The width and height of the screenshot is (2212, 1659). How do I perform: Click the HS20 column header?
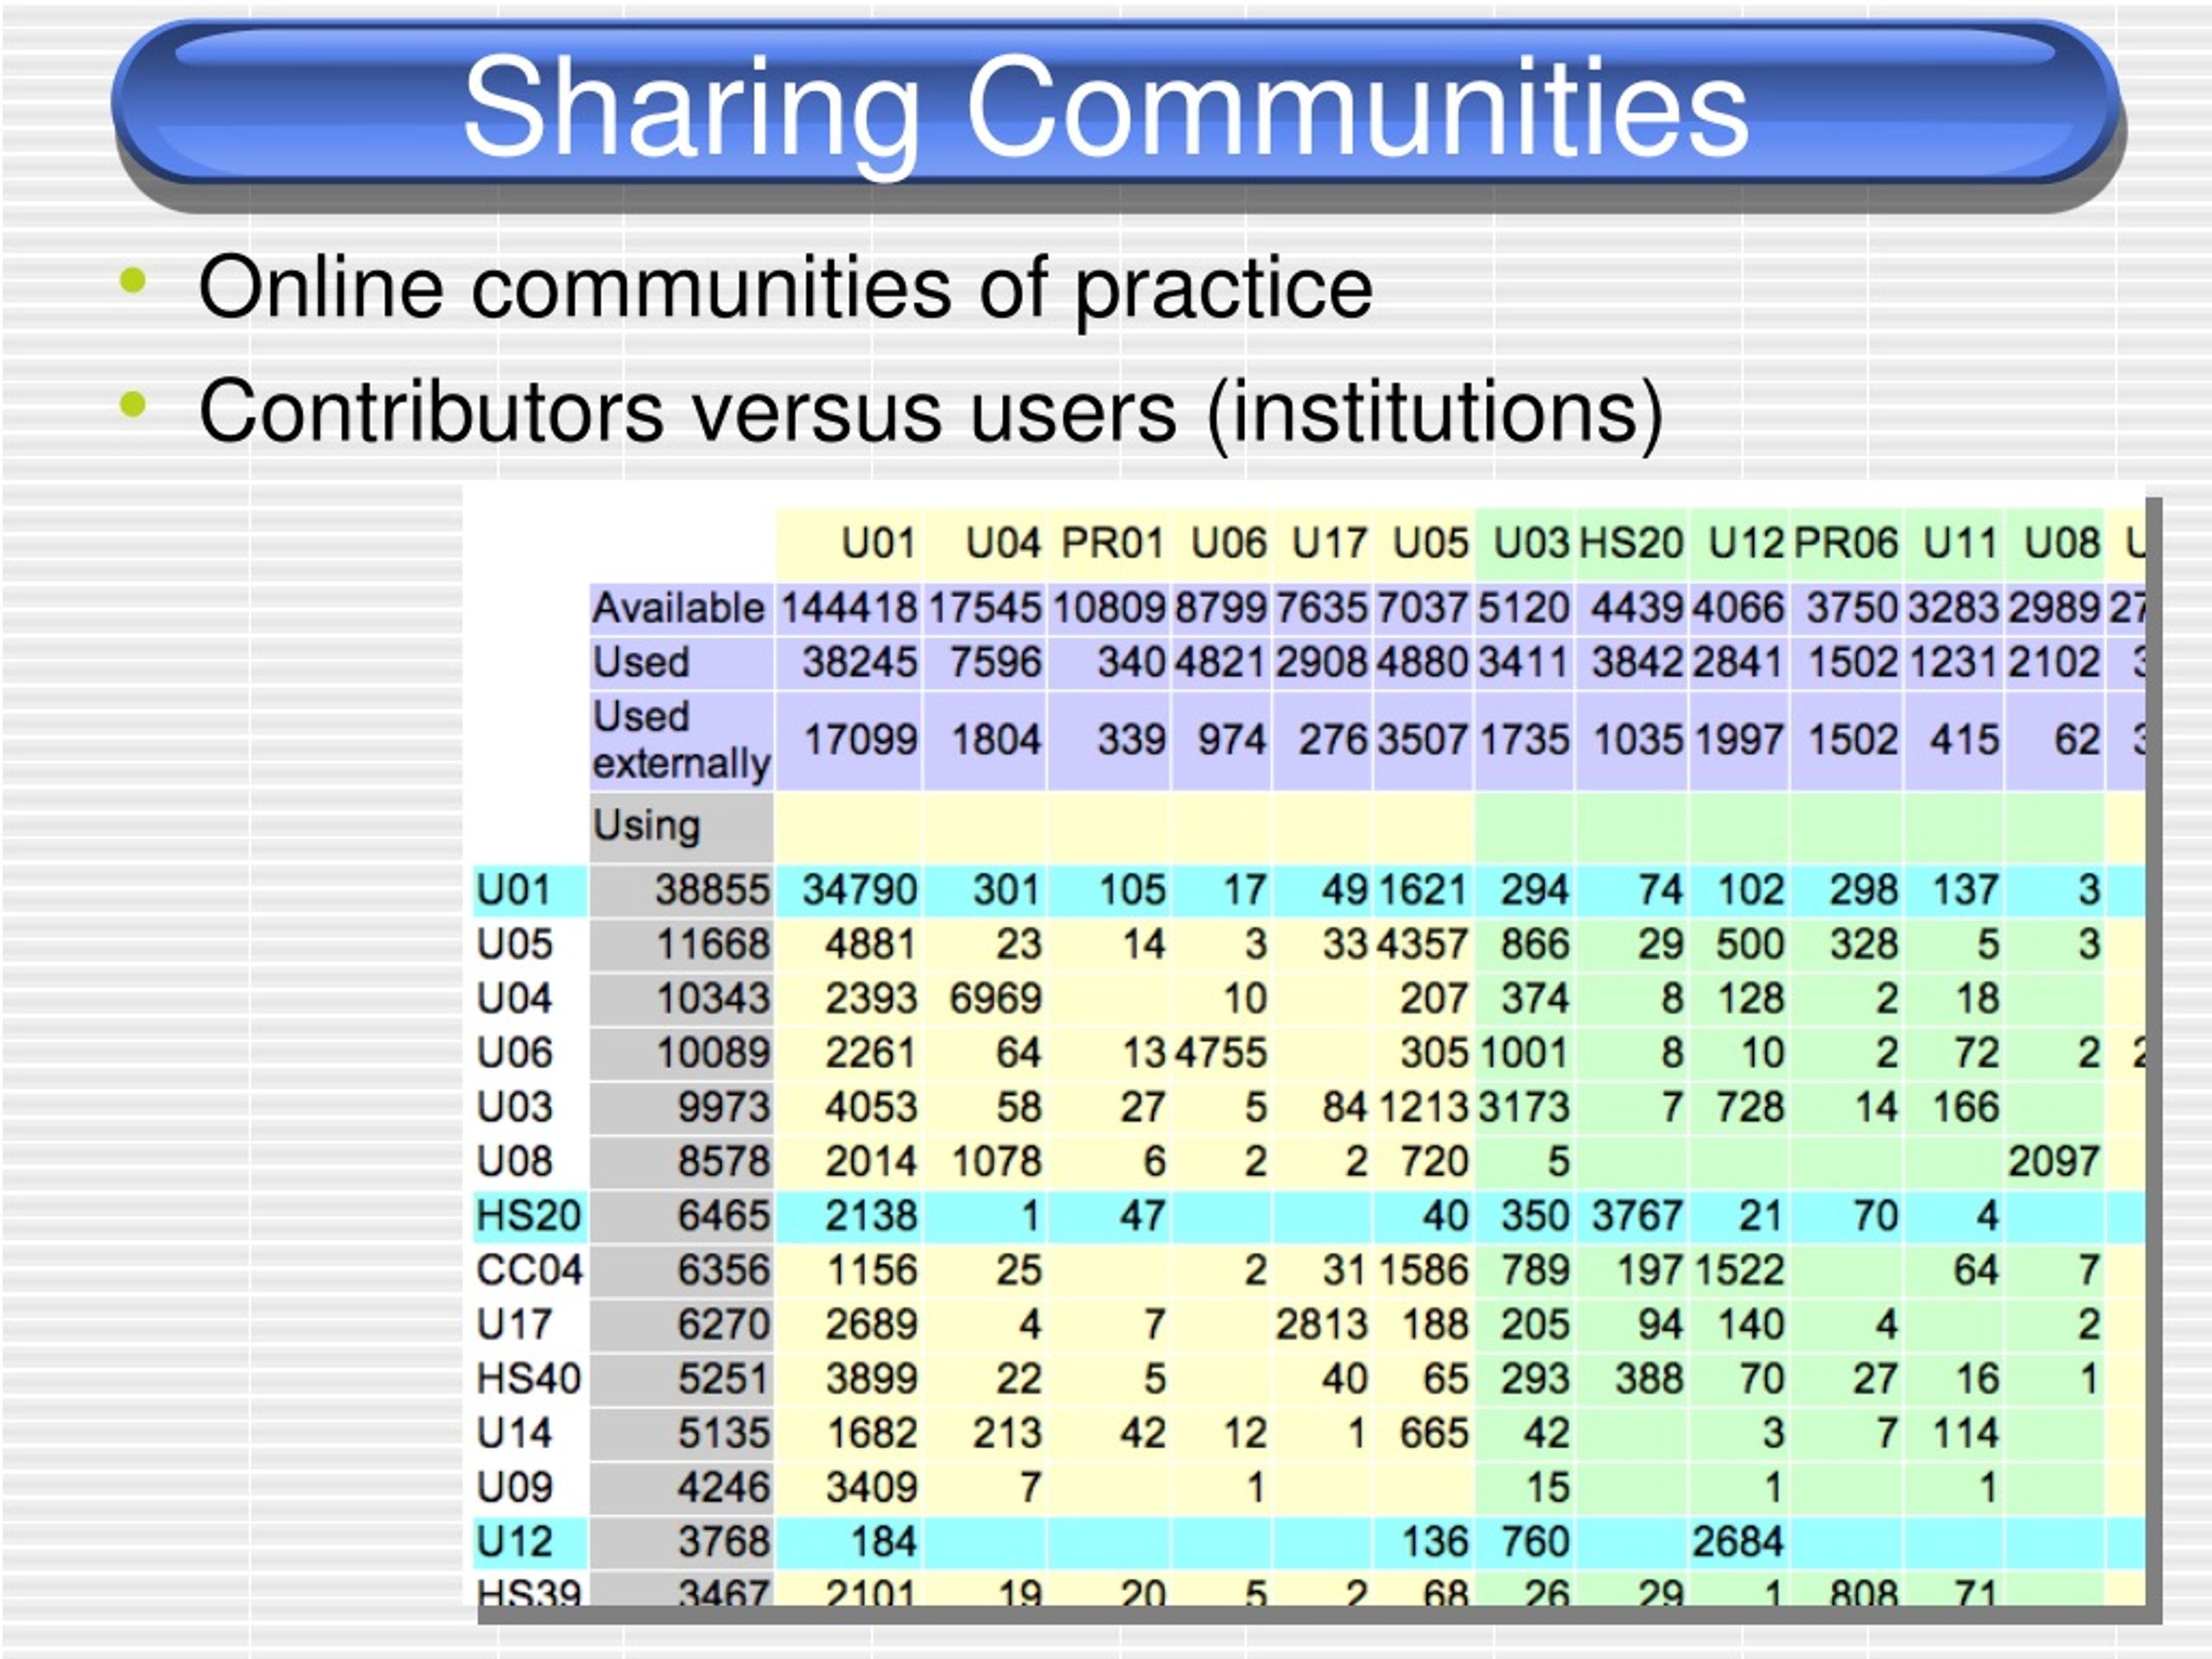tap(1631, 544)
